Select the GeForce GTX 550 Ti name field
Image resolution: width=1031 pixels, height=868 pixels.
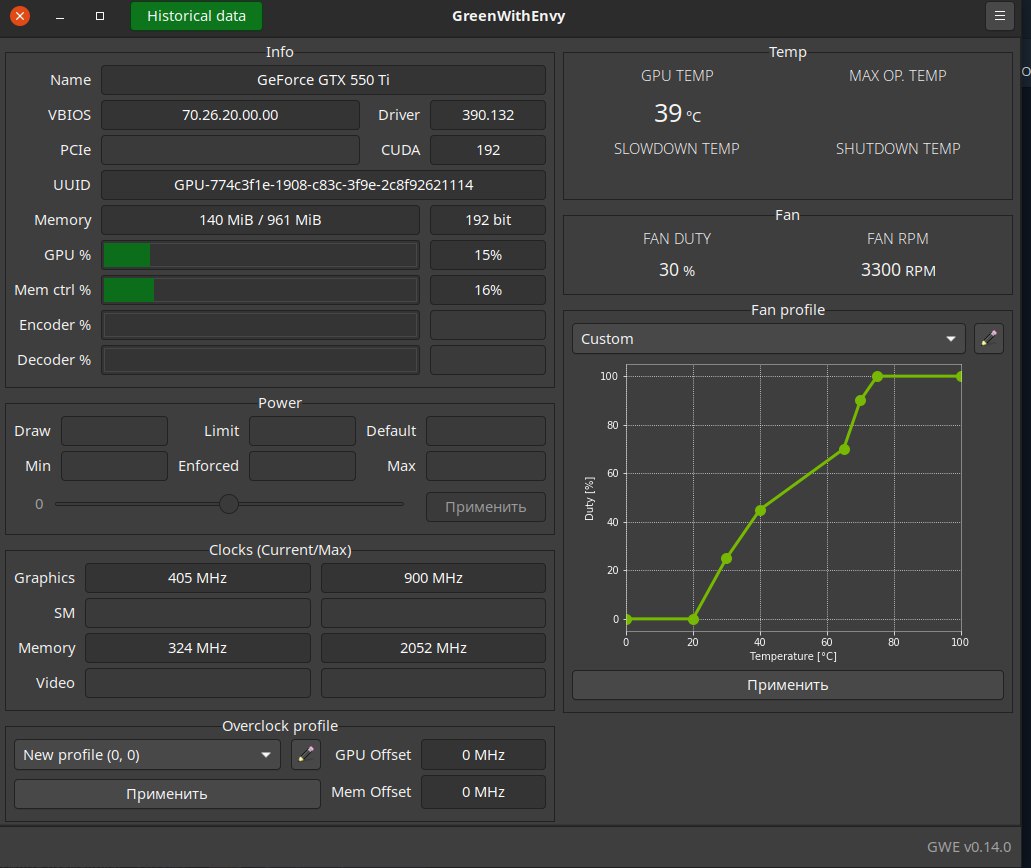[323, 80]
